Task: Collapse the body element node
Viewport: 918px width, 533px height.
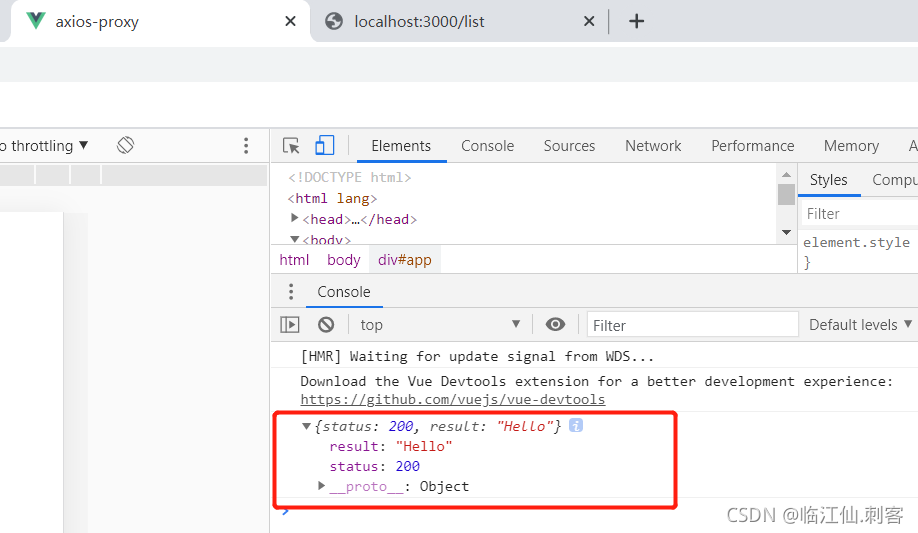Action: click(x=295, y=239)
